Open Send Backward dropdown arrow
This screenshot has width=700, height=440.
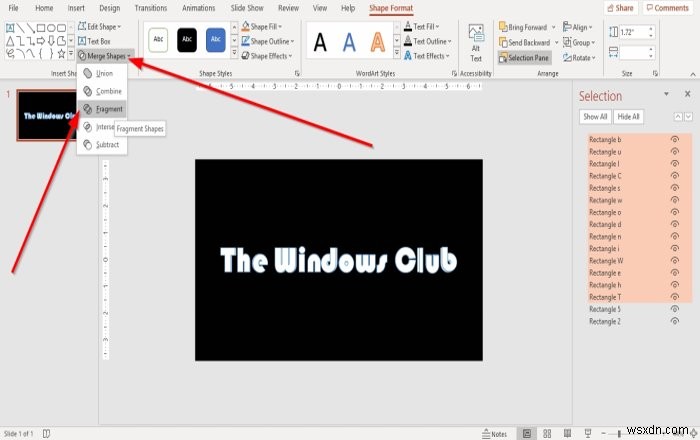tap(556, 42)
